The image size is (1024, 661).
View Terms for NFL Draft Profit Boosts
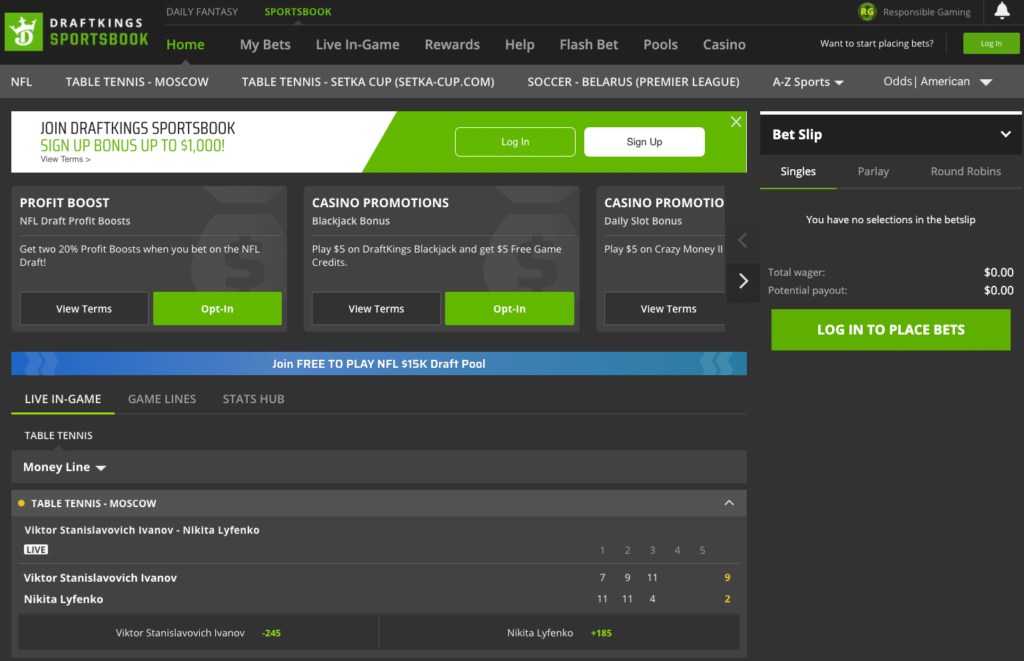click(84, 308)
